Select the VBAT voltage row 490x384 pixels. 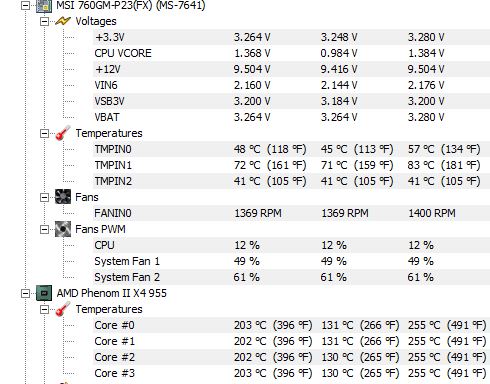[x=291, y=117]
